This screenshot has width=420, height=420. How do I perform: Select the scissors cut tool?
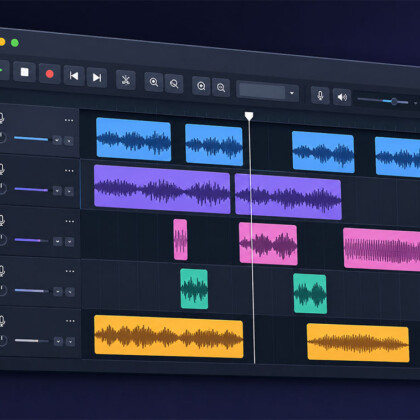(126, 80)
